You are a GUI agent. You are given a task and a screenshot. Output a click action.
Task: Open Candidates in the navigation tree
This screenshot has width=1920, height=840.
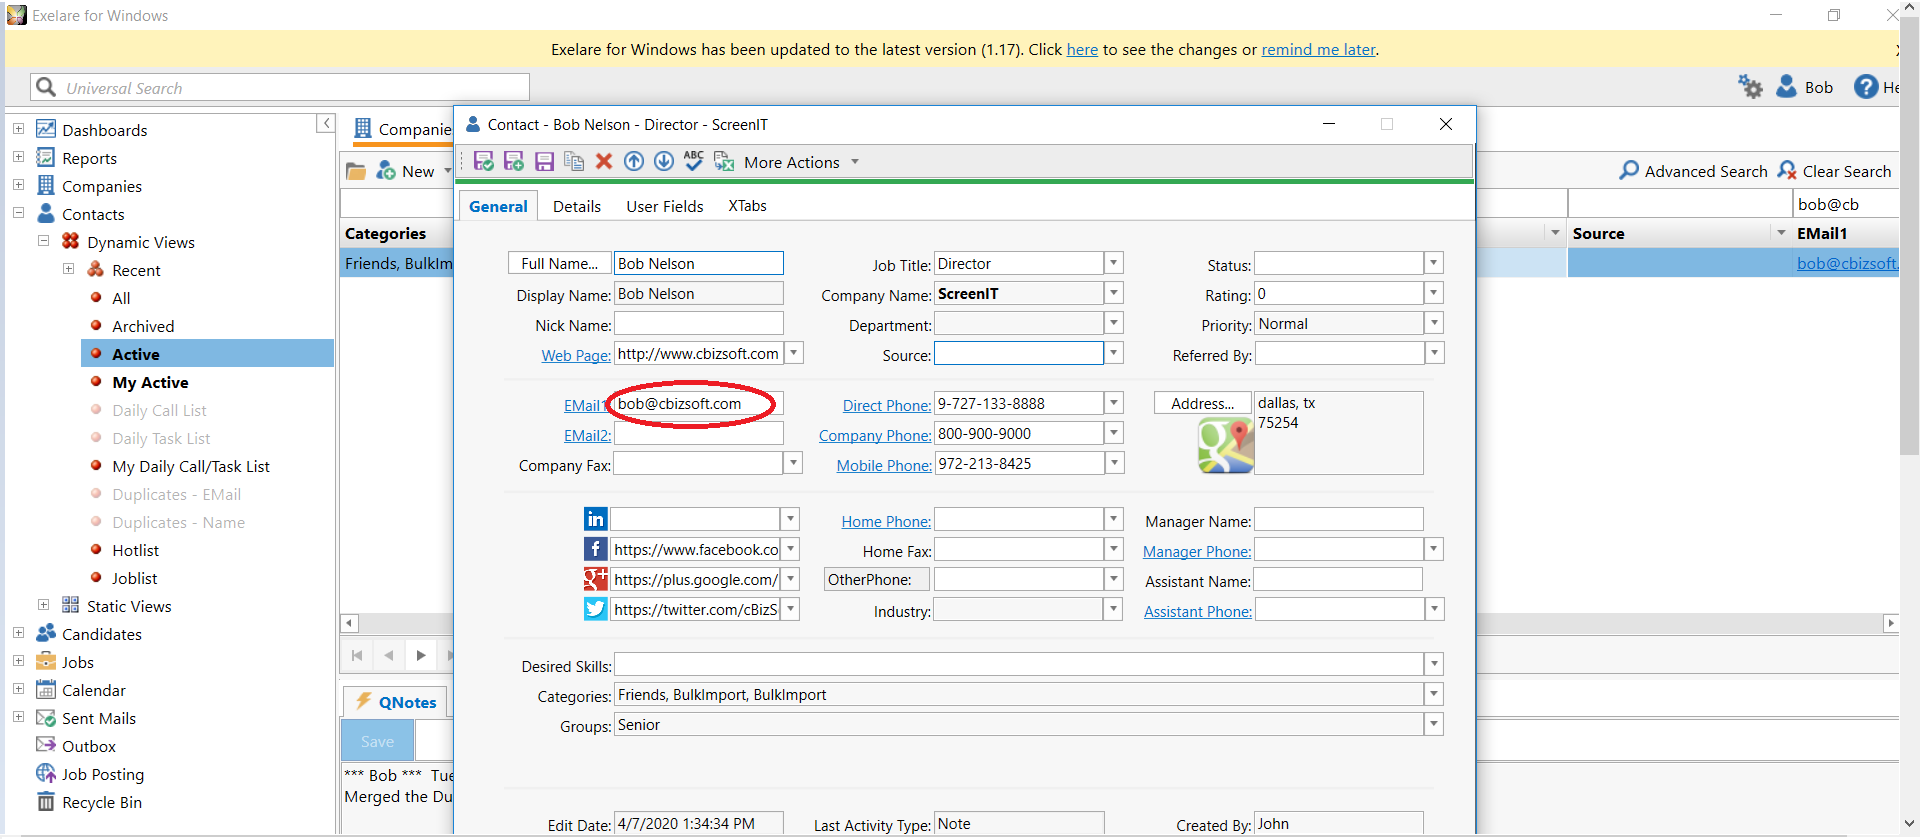pos(101,634)
